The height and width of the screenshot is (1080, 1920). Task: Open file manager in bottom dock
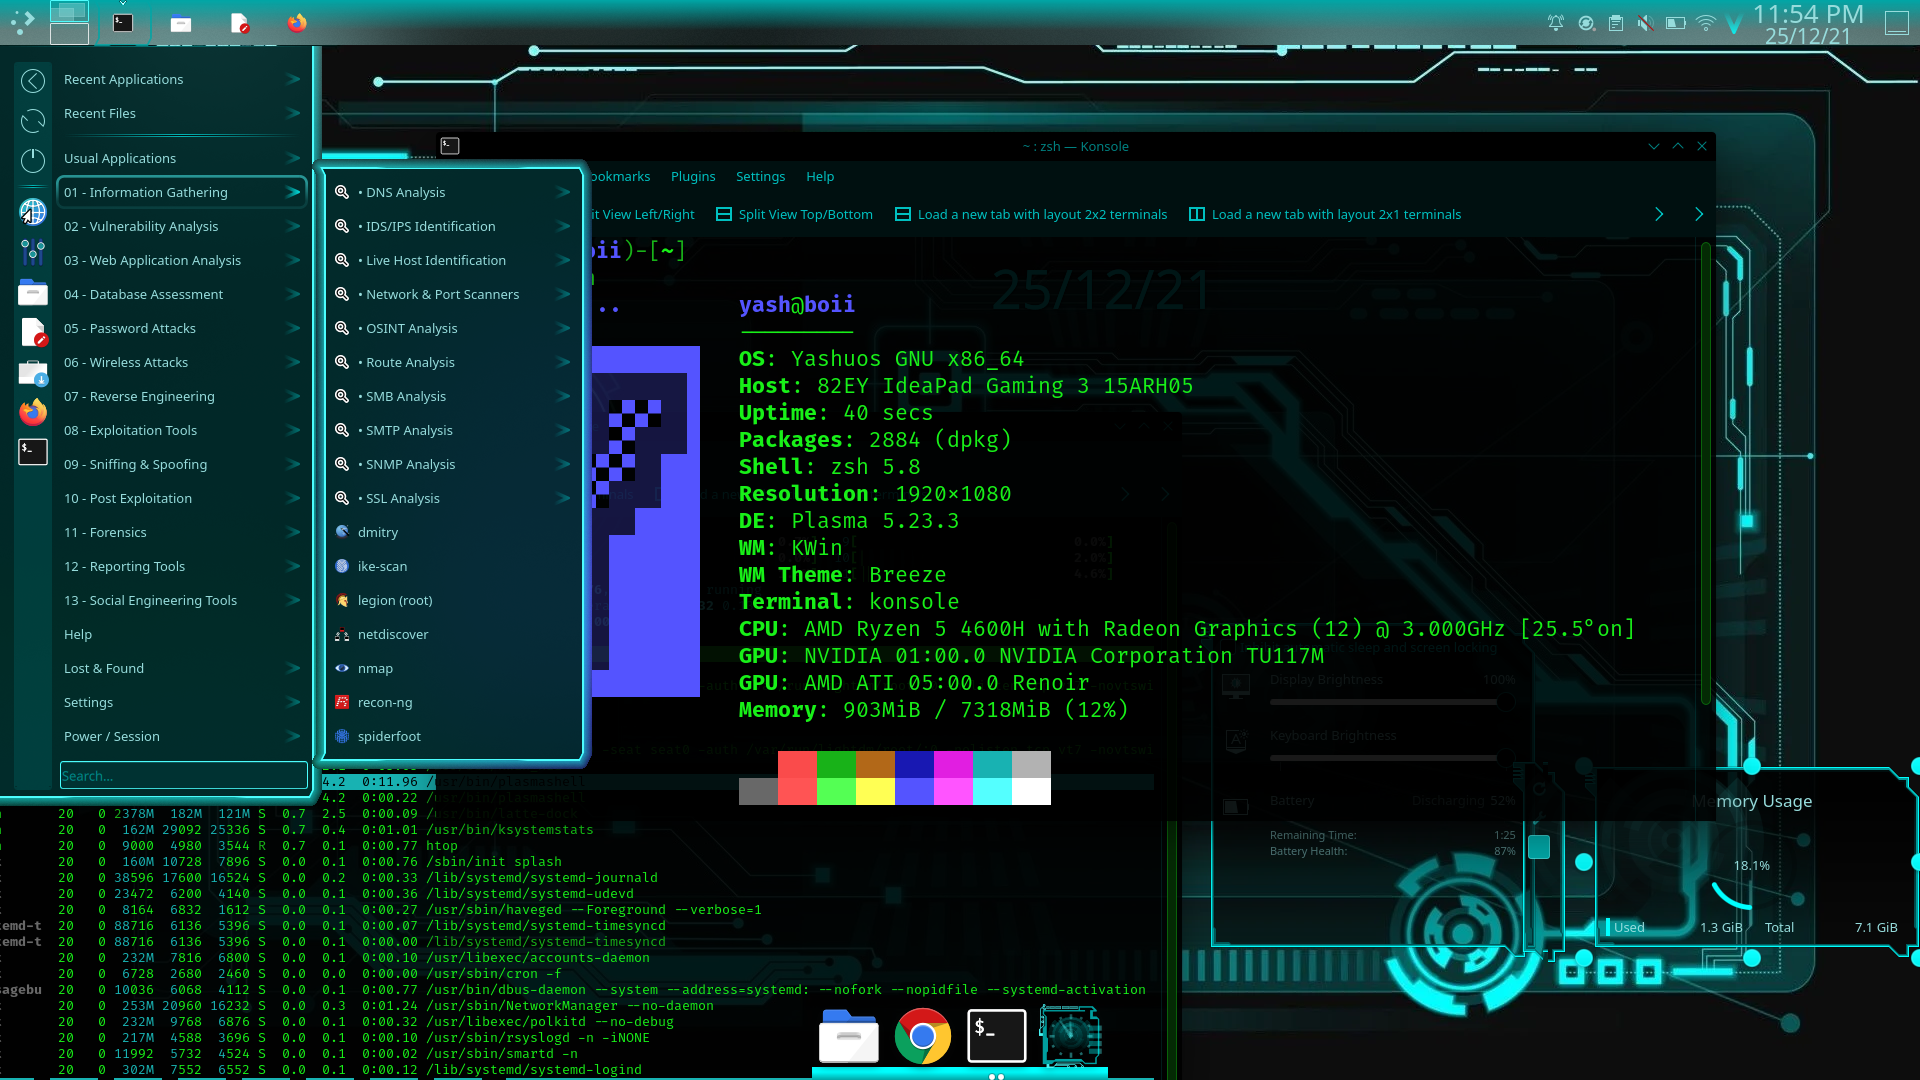click(848, 1036)
